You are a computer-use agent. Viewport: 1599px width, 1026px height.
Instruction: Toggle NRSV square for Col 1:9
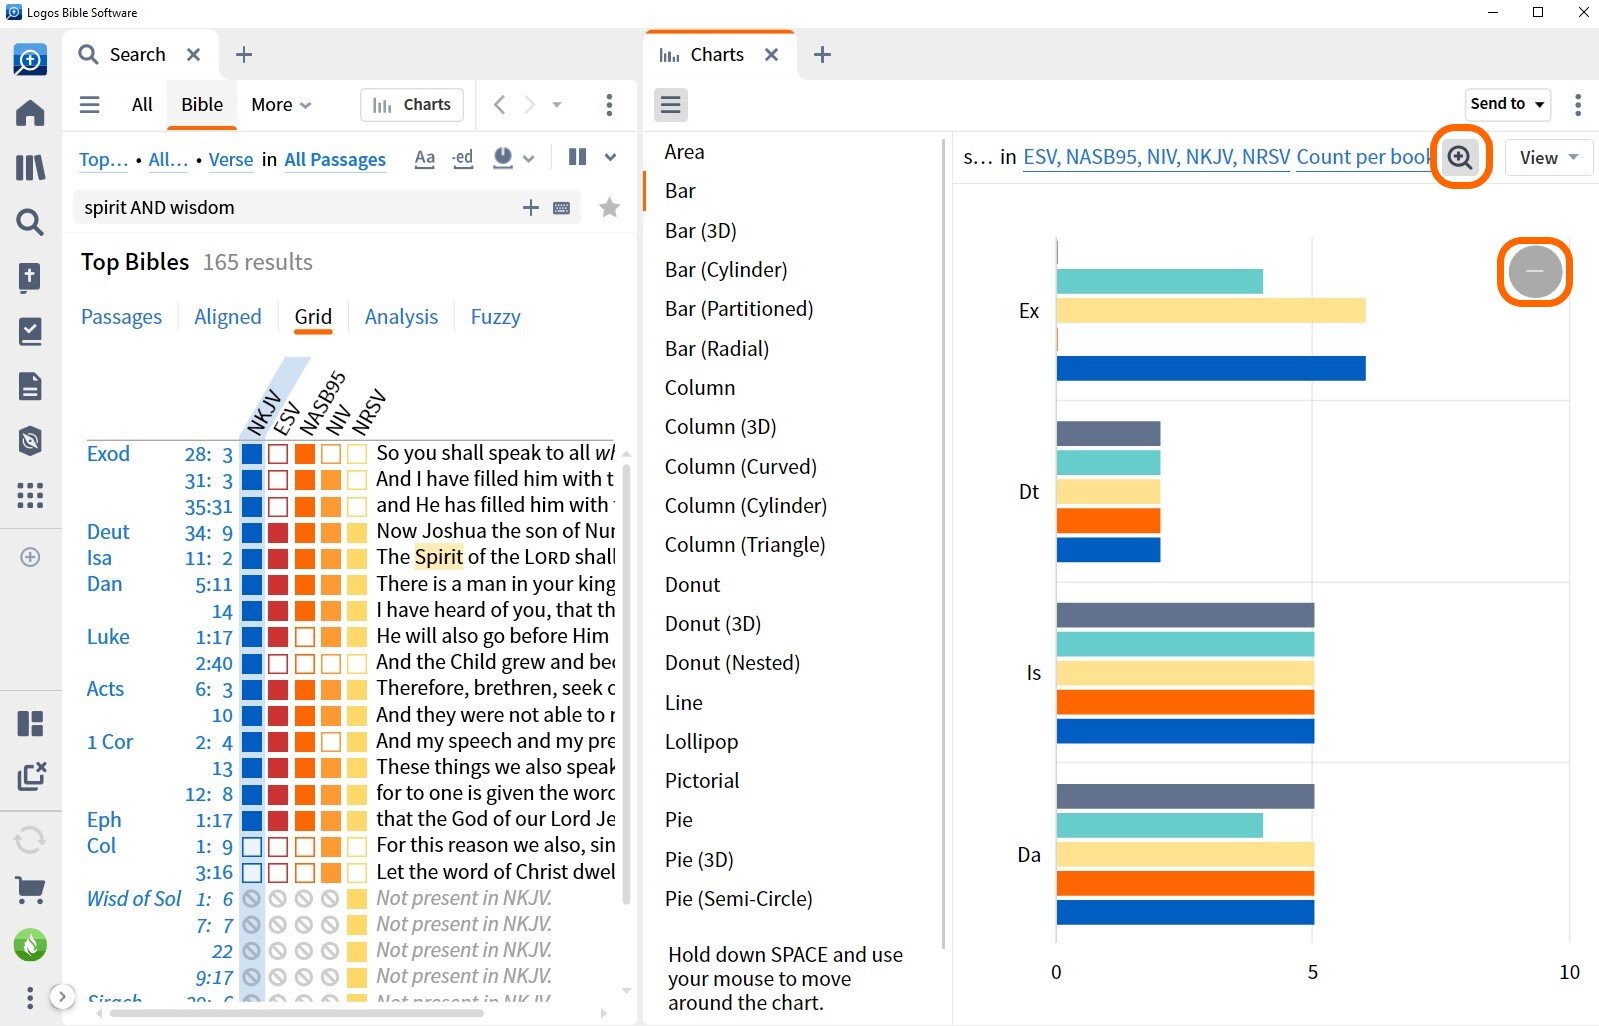(x=356, y=846)
